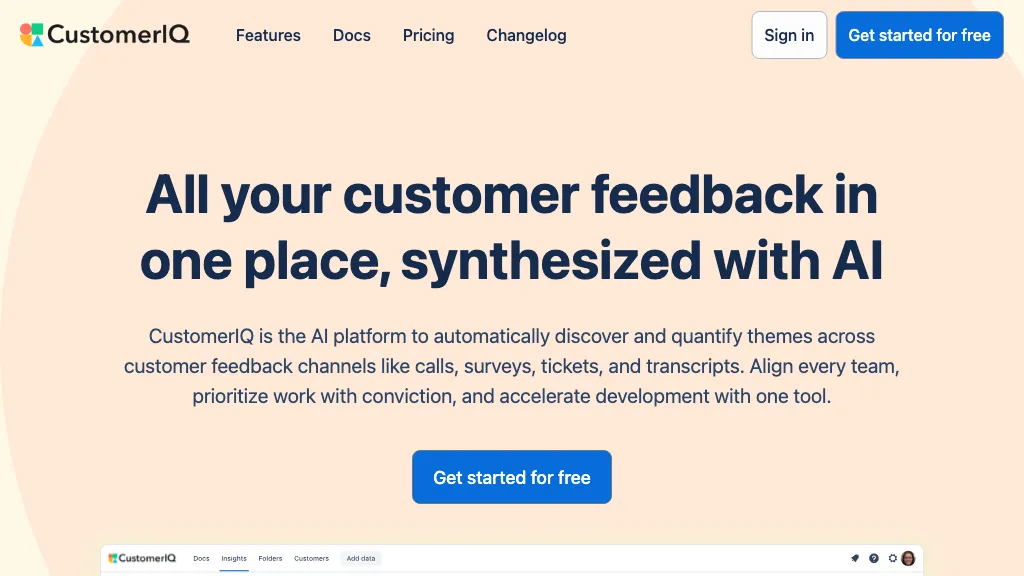Open the Features page

[268, 35]
